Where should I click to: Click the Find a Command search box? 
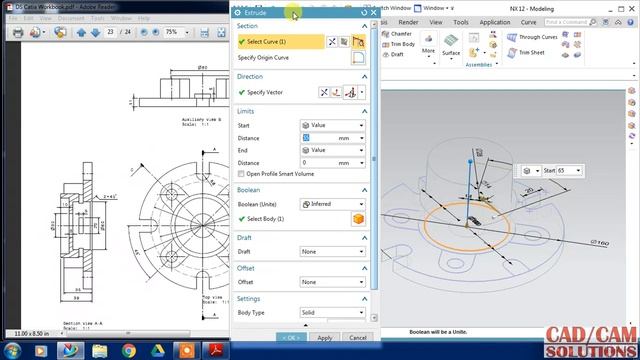pos(567,22)
